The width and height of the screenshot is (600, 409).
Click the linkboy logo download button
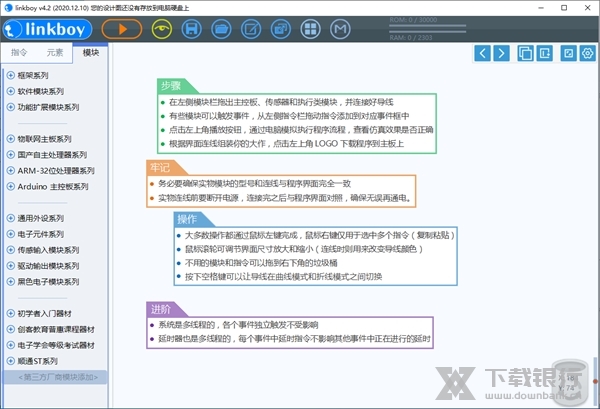[47, 29]
